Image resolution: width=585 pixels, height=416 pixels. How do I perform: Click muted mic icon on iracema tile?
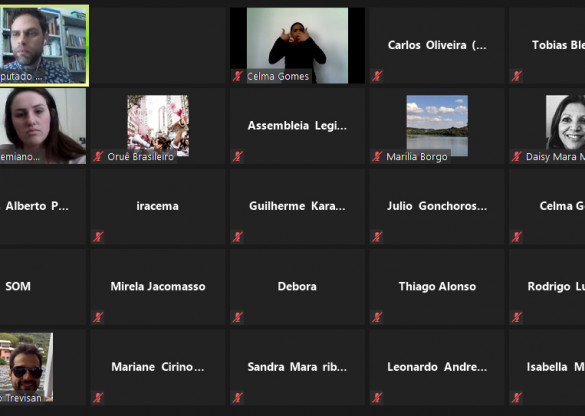[x=98, y=237]
